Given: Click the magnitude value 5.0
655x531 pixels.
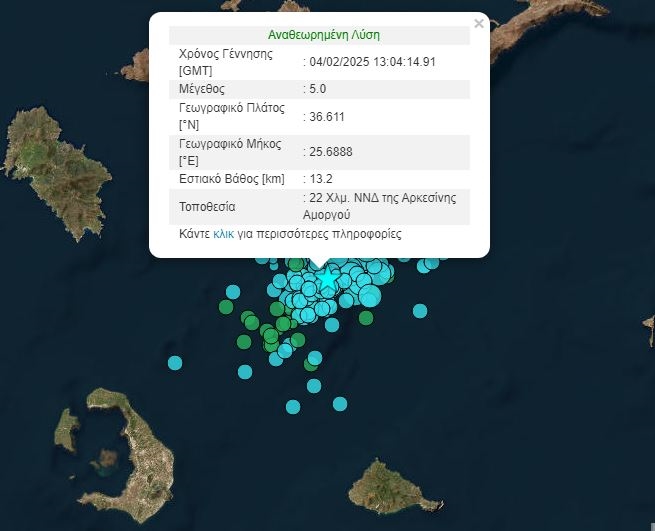Looking at the screenshot, I should pyautogui.click(x=317, y=89).
